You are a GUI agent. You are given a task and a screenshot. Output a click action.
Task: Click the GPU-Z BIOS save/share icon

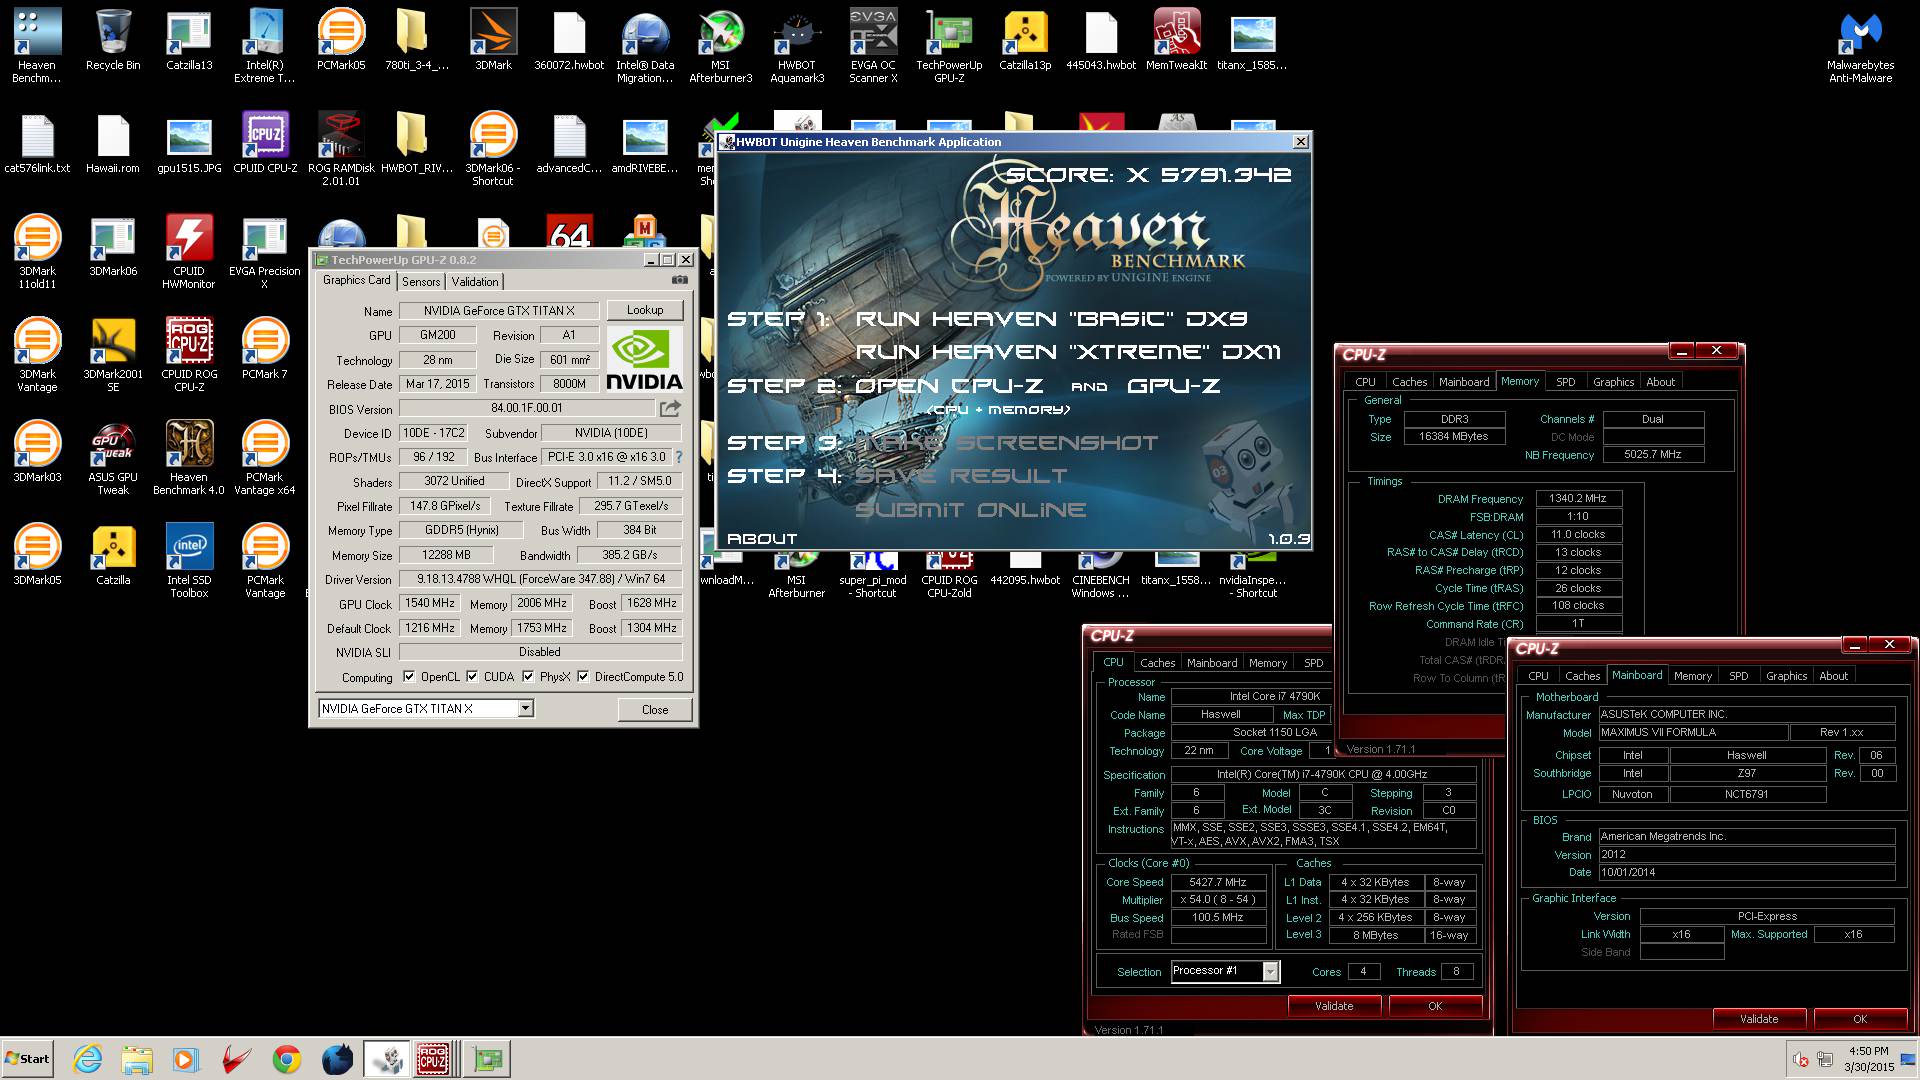(x=670, y=408)
